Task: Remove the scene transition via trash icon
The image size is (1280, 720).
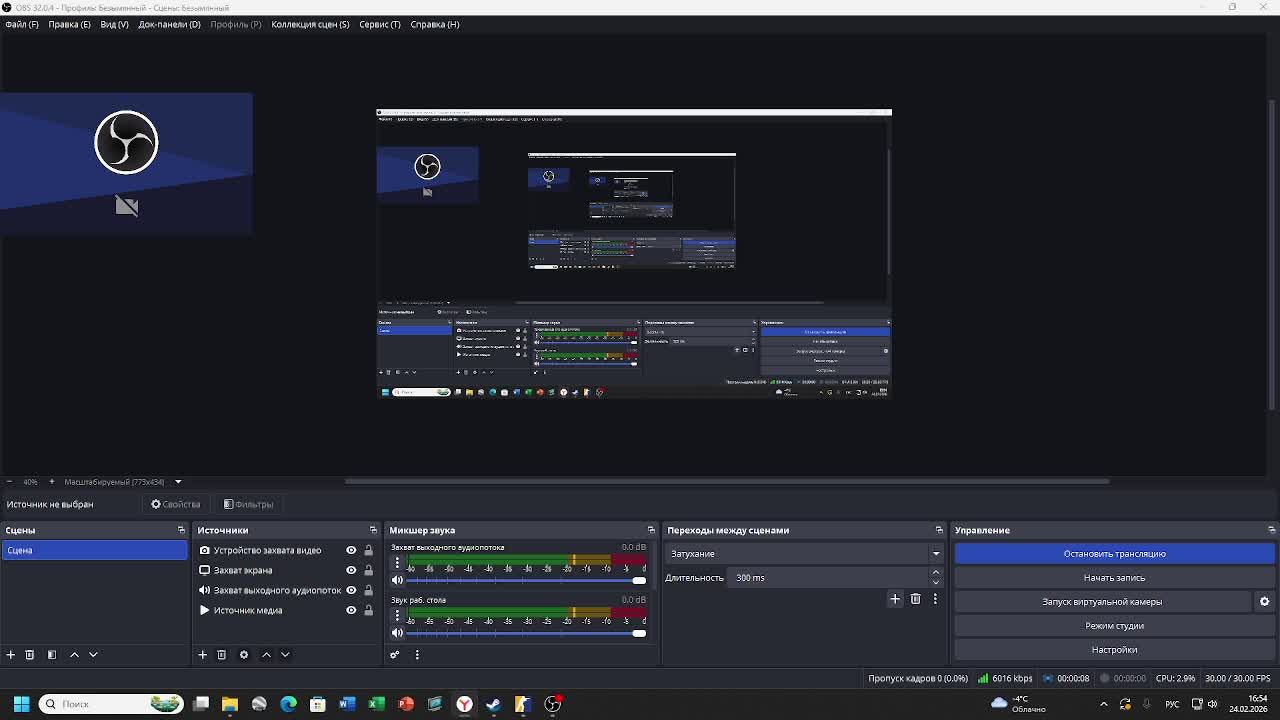Action: click(x=915, y=599)
